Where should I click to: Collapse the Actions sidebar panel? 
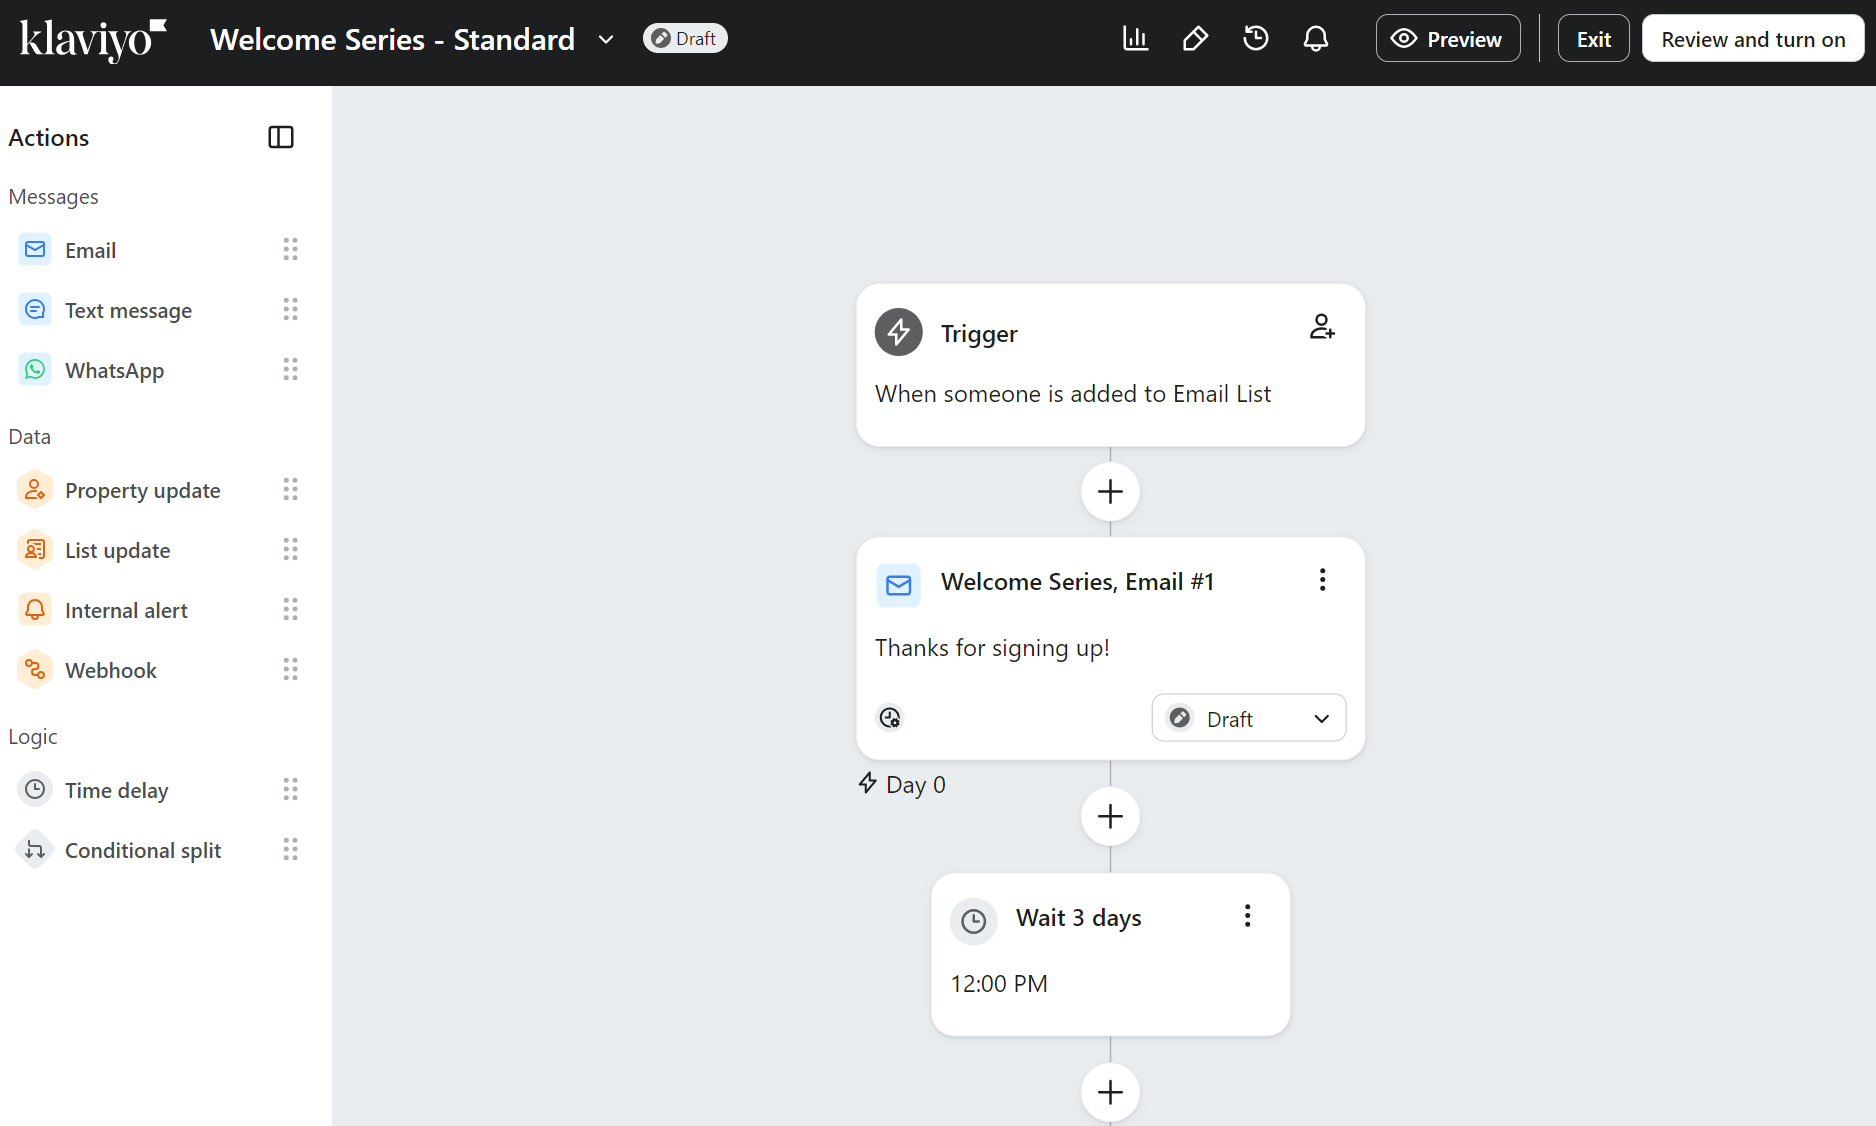(281, 137)
